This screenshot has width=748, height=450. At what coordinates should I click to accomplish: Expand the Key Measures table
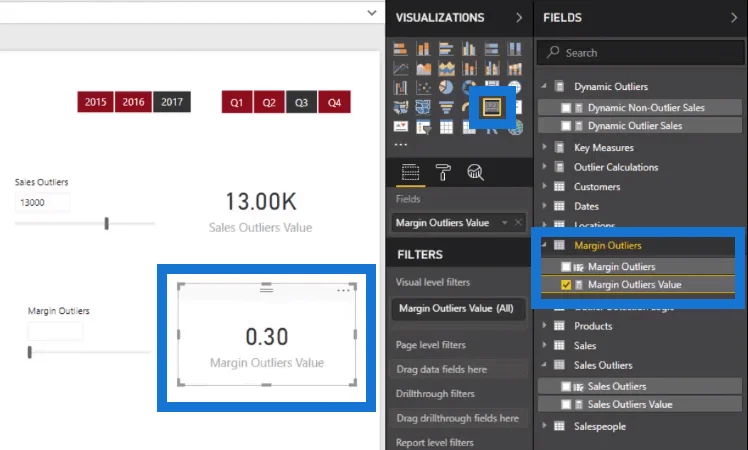(544, 147)
